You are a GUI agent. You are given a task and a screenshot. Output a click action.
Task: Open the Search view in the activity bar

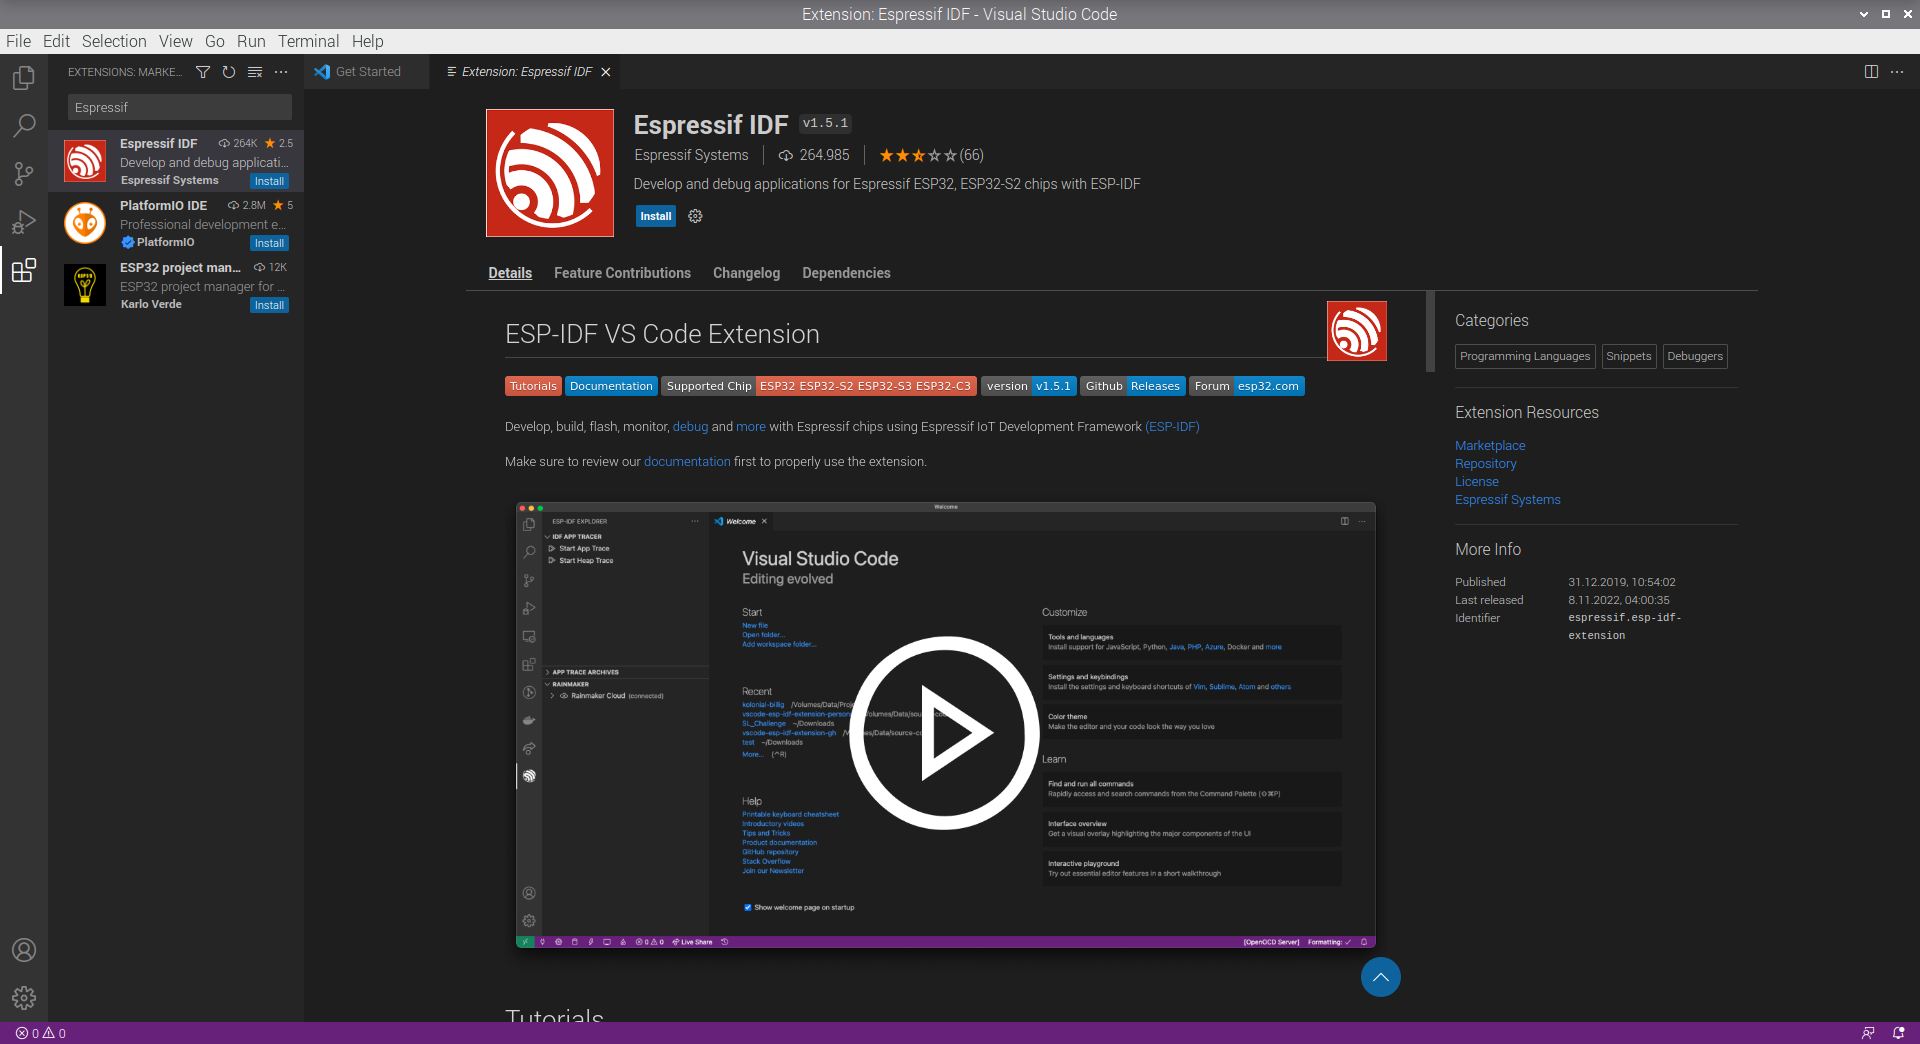[x=23, y=125]
